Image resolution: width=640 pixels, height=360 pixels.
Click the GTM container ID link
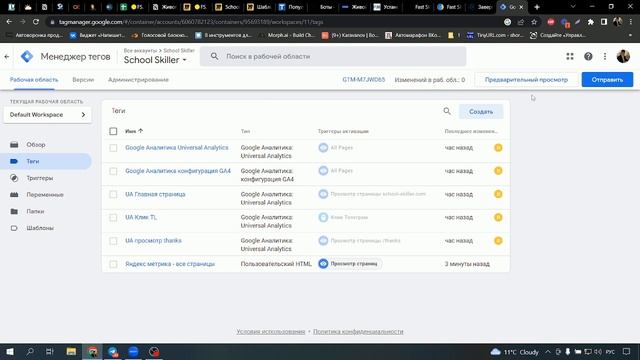[364, 80]
